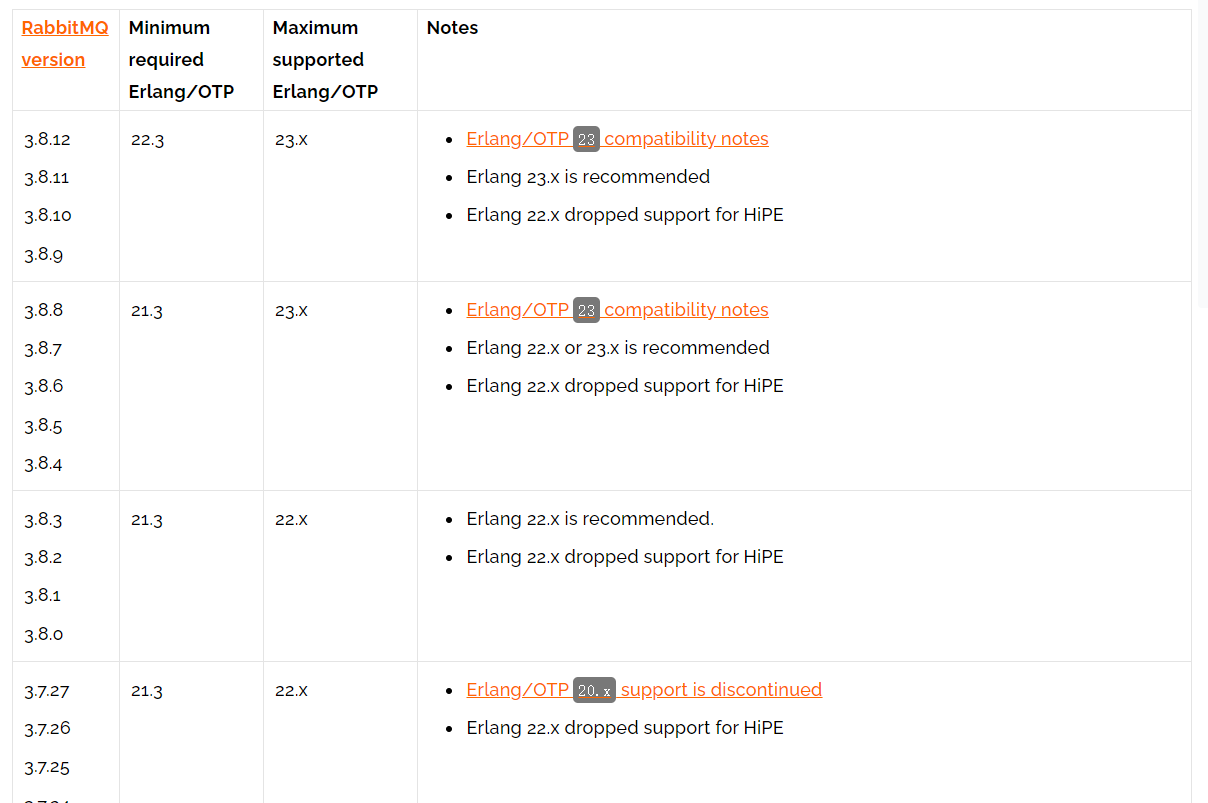Open the RabbitMQ version header link

click(65, 43)
